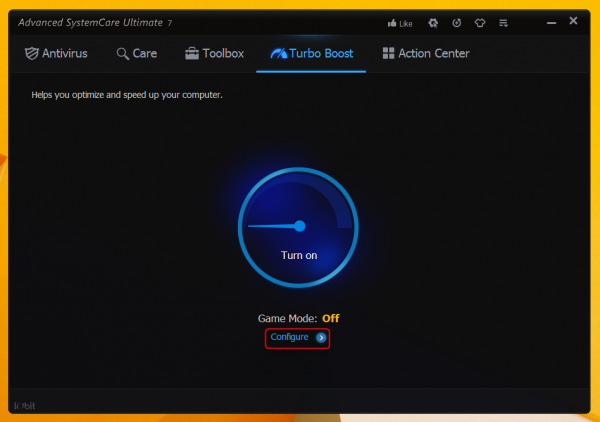The height and width of the screenshot is (422, 600).
Task: Click the arrow next to Configure
Action: point(321,337)
